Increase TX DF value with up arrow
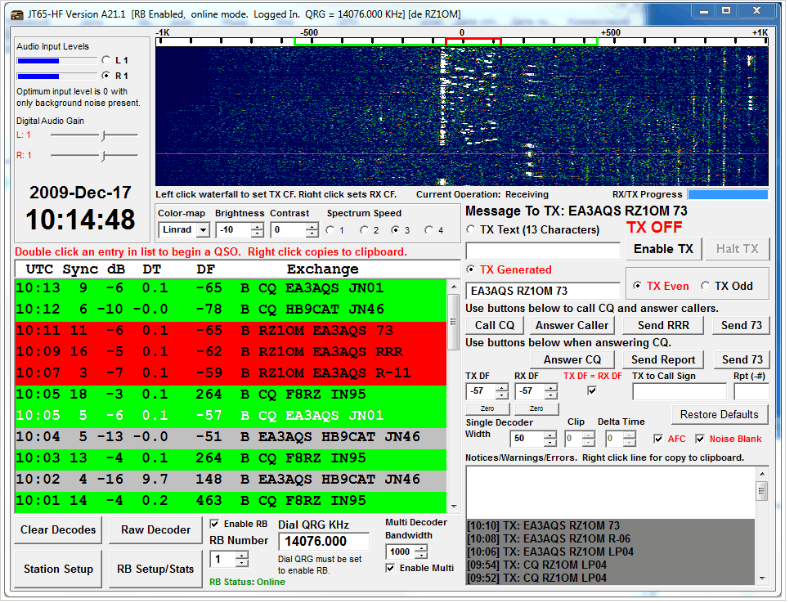Screen dimensions: 788x603 tap(502, 387)
